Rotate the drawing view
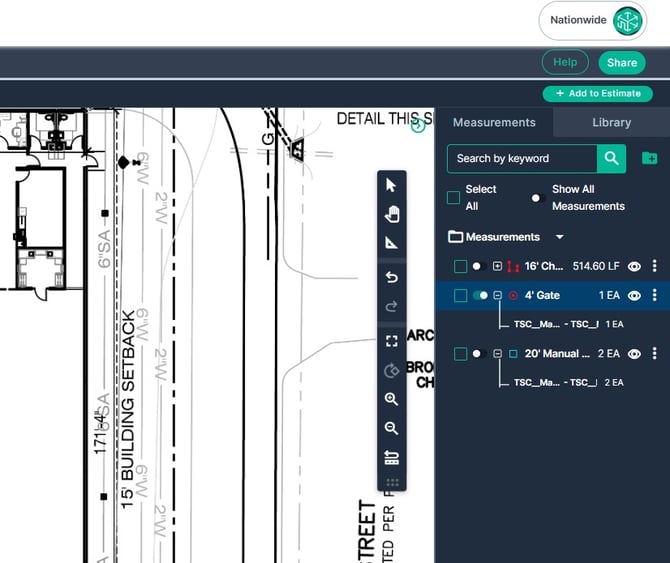Screen dimensions: 670x563 [391, 370]
